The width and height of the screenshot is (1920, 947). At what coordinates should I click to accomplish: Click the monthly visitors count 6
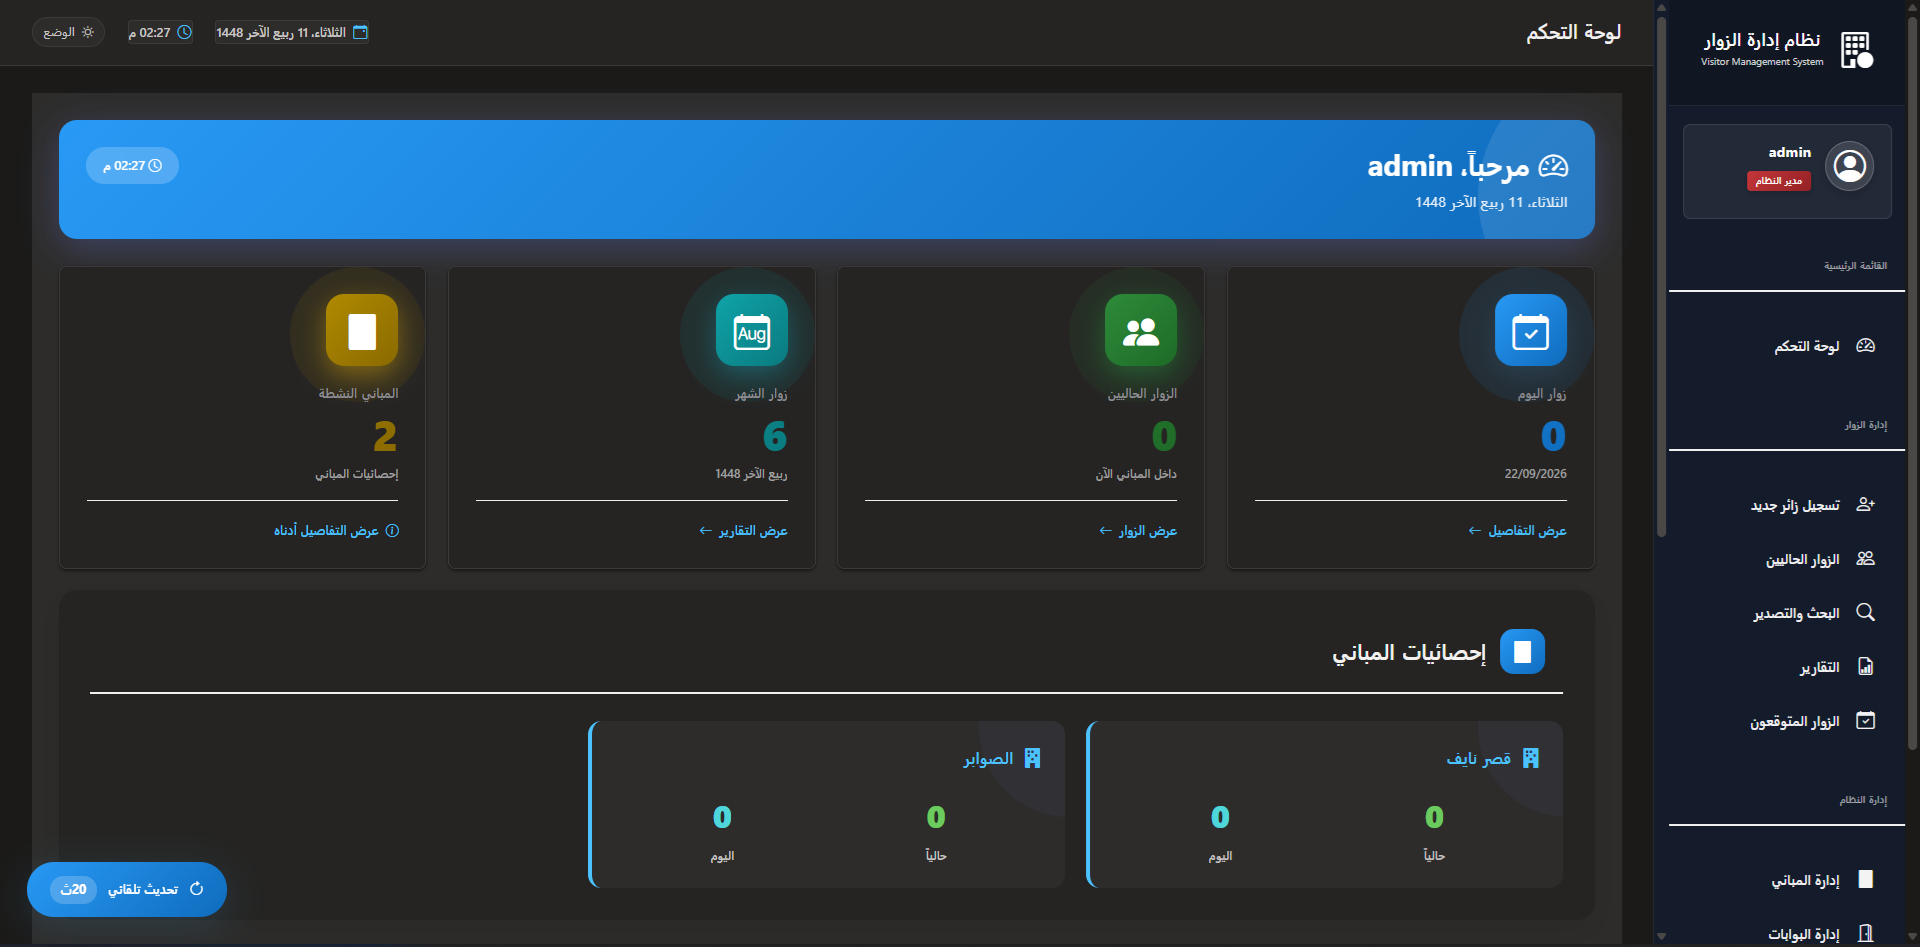(775, 436)
